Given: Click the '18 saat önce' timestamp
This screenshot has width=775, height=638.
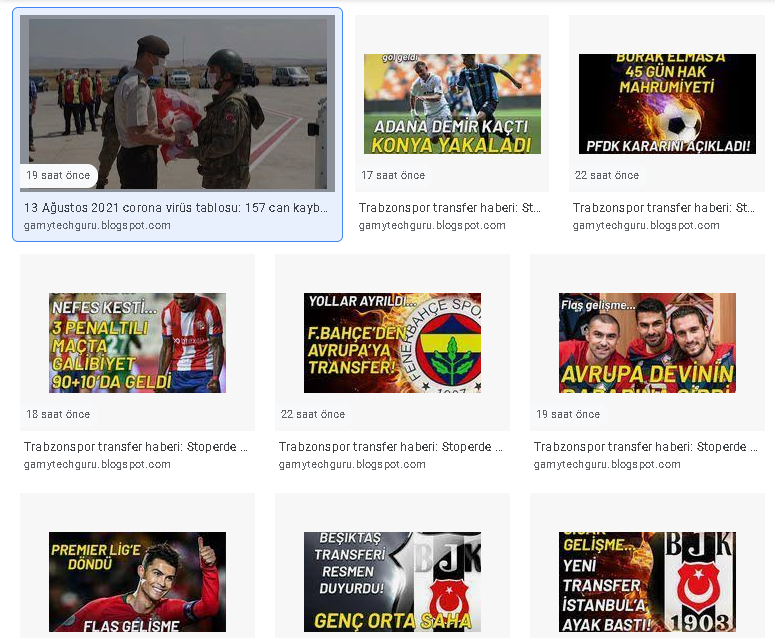Looking at the screenshot, I should (x=58, y=415).
